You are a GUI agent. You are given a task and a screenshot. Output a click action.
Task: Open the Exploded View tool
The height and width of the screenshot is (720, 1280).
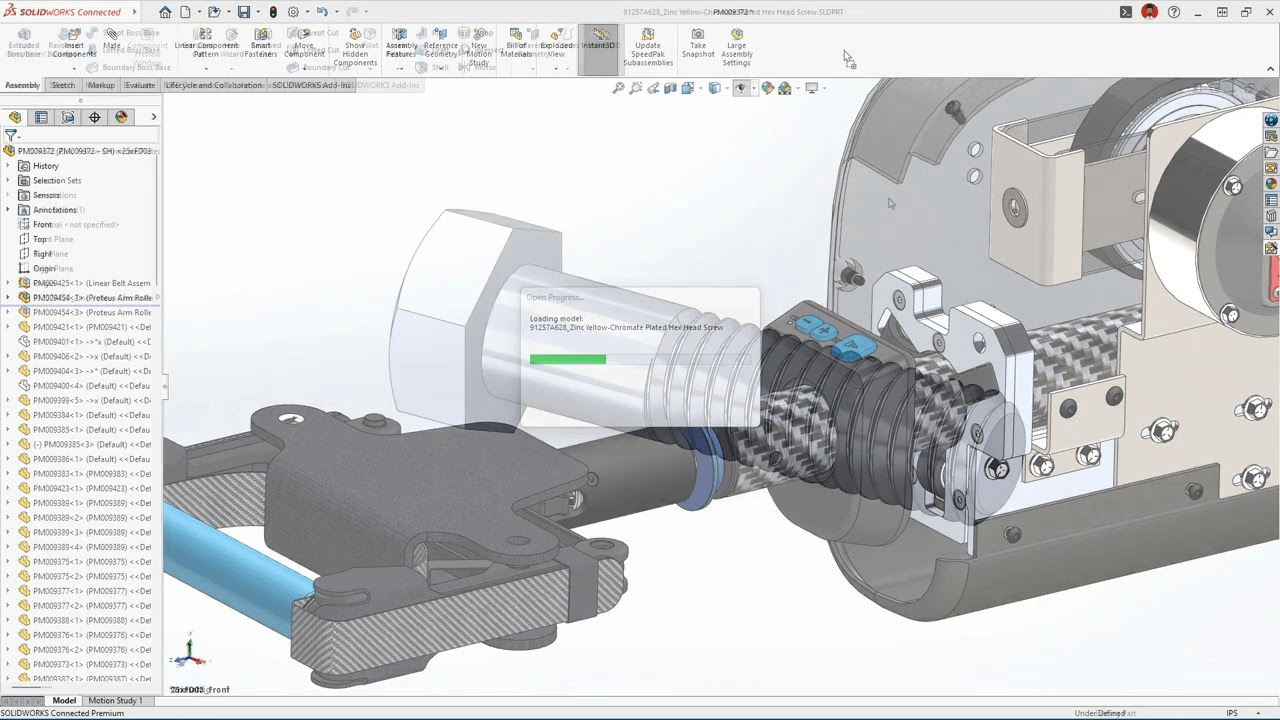pyautogui.click(x=554, y=46)
